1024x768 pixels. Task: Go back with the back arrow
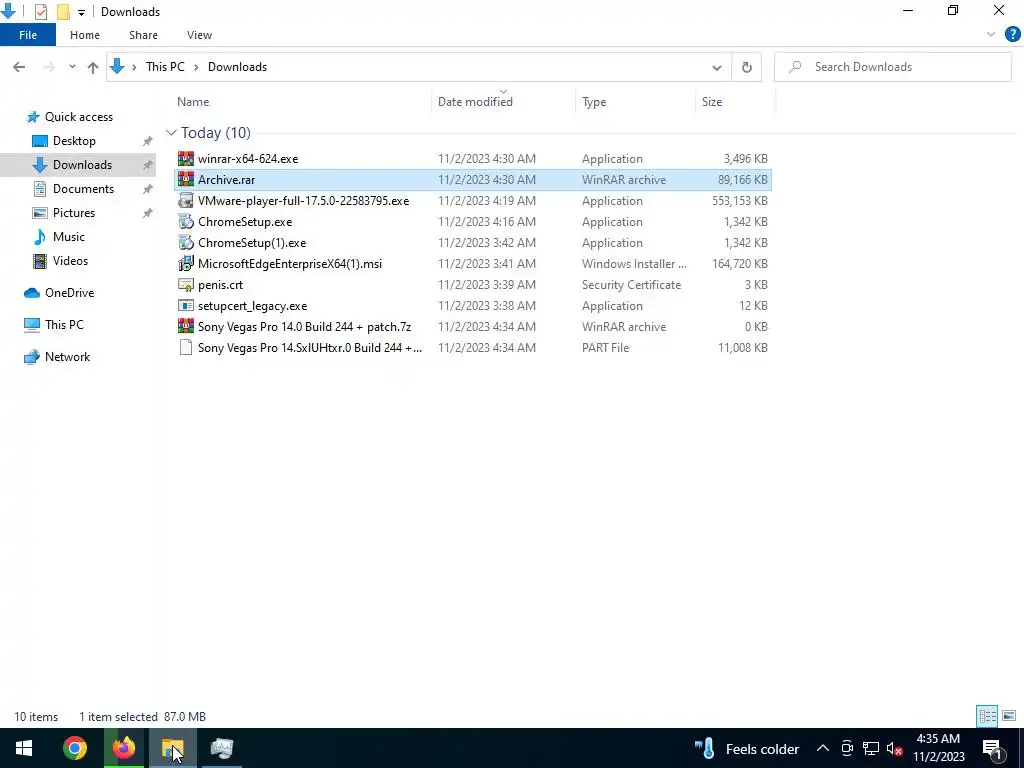(x=19, y=67)
